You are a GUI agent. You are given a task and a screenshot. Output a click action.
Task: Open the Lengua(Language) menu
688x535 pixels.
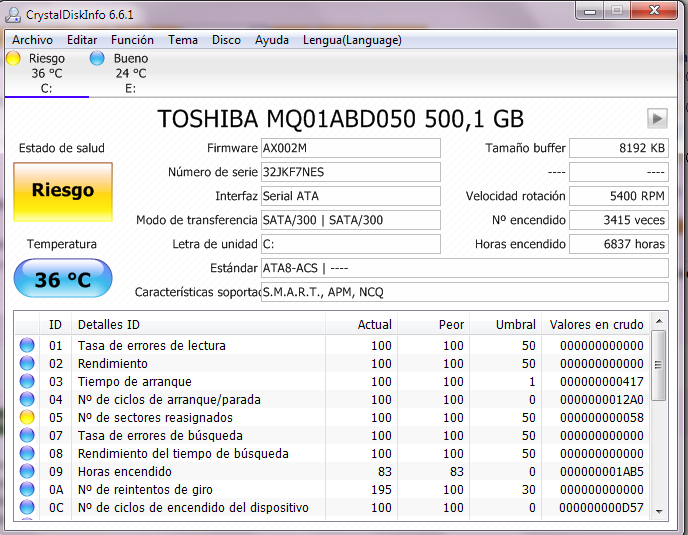(352, 40)
